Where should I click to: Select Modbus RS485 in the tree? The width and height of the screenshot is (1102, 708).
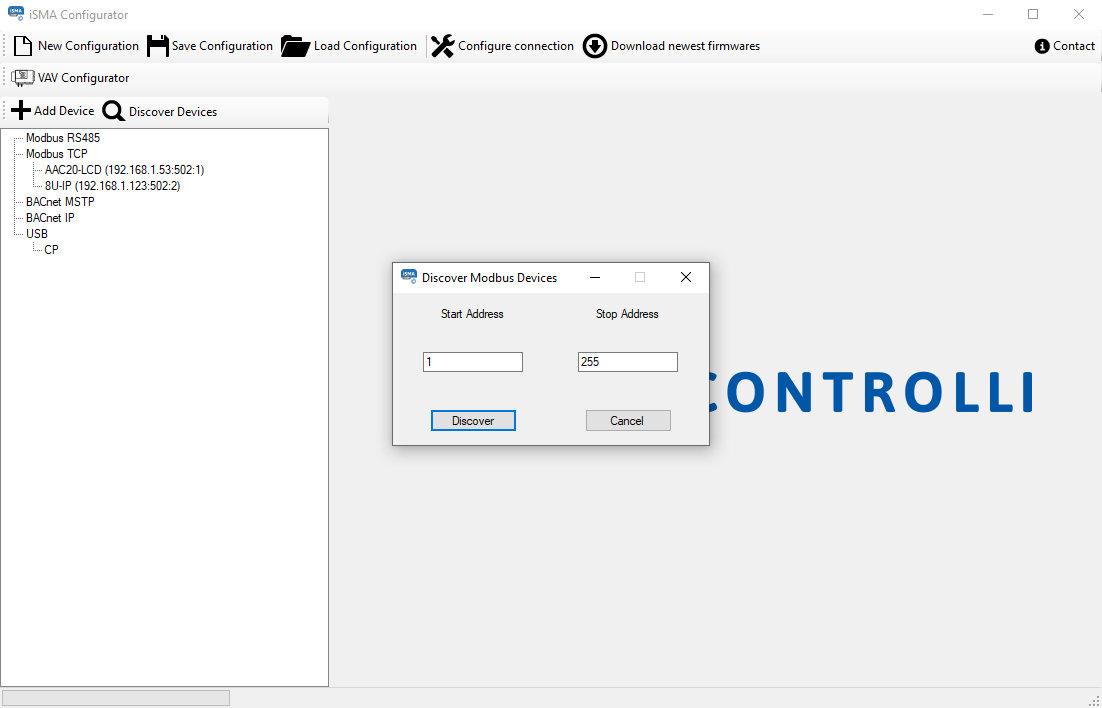point(63,138)
